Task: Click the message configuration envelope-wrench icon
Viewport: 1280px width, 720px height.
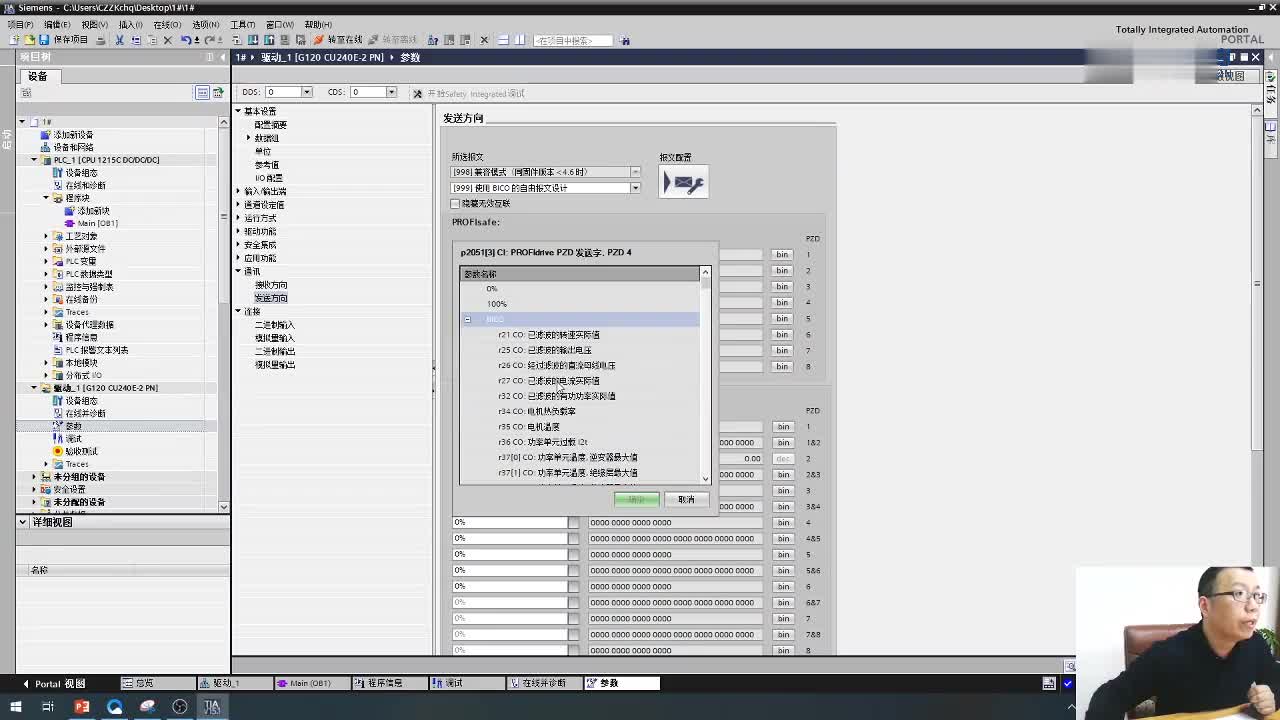Action: [x=684, y=182]
